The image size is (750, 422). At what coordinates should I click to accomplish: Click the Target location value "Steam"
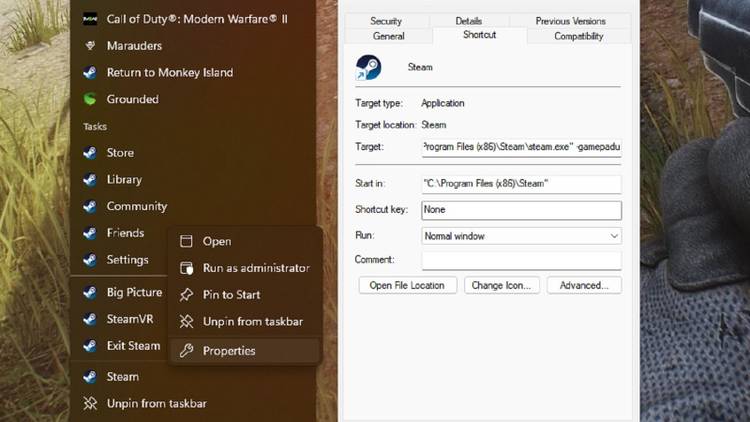[x=434, y=125]
